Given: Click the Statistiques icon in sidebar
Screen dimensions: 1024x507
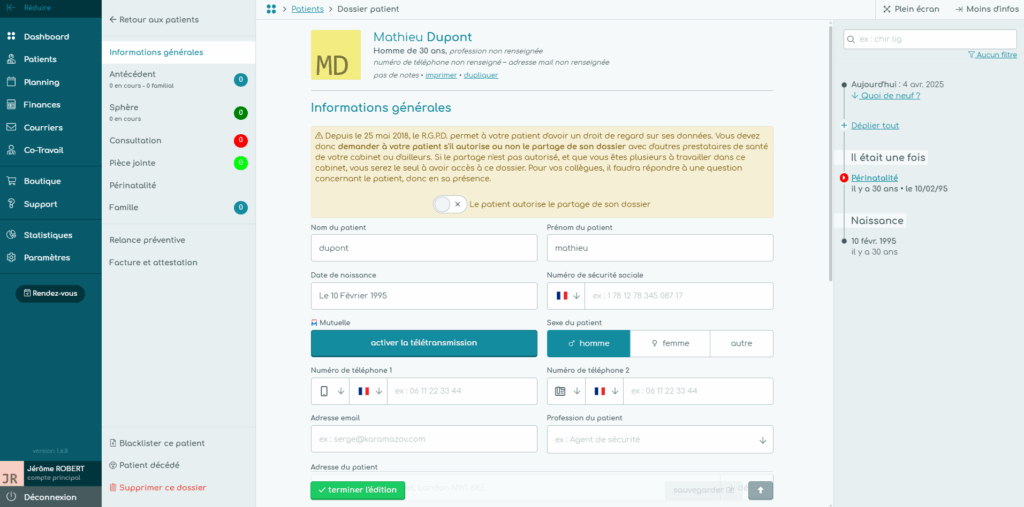Looking at the screenshot, I should [x=12, y=235].
